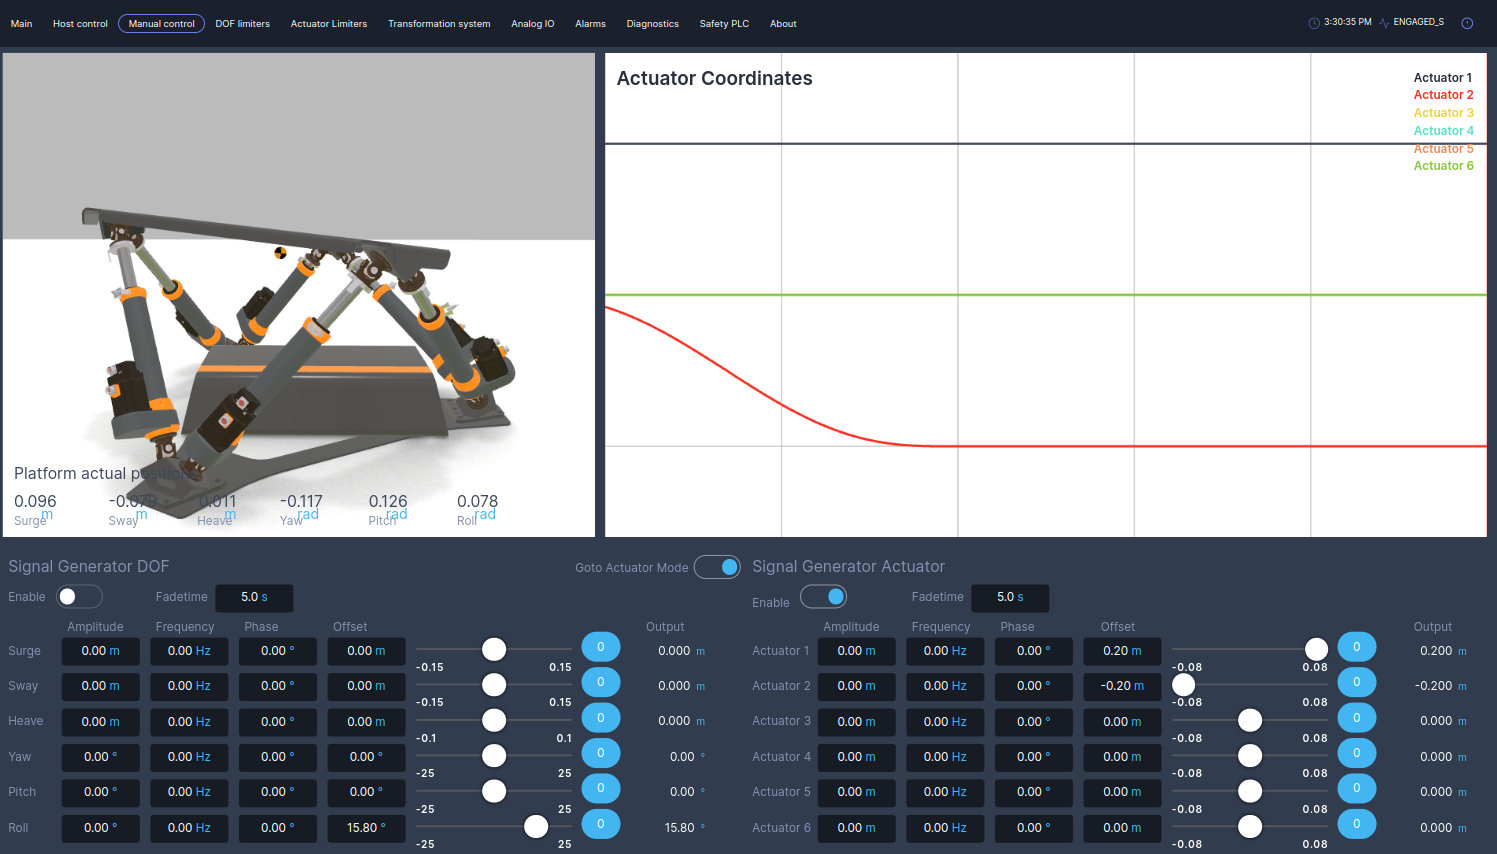This screenshot has height=854, width=1497.
Task: Open the Safety PLC tab
Action: point(724,24)
